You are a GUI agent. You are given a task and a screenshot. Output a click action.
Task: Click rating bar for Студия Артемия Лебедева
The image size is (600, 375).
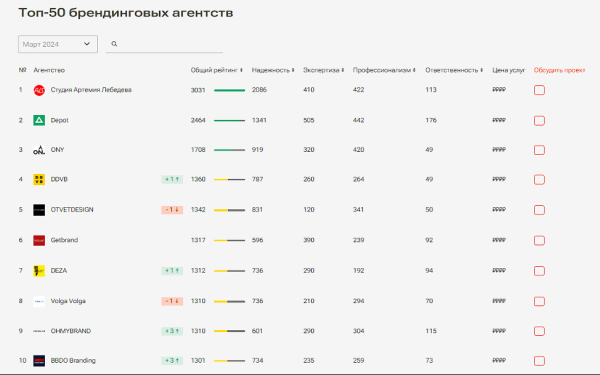click(230, 90)
